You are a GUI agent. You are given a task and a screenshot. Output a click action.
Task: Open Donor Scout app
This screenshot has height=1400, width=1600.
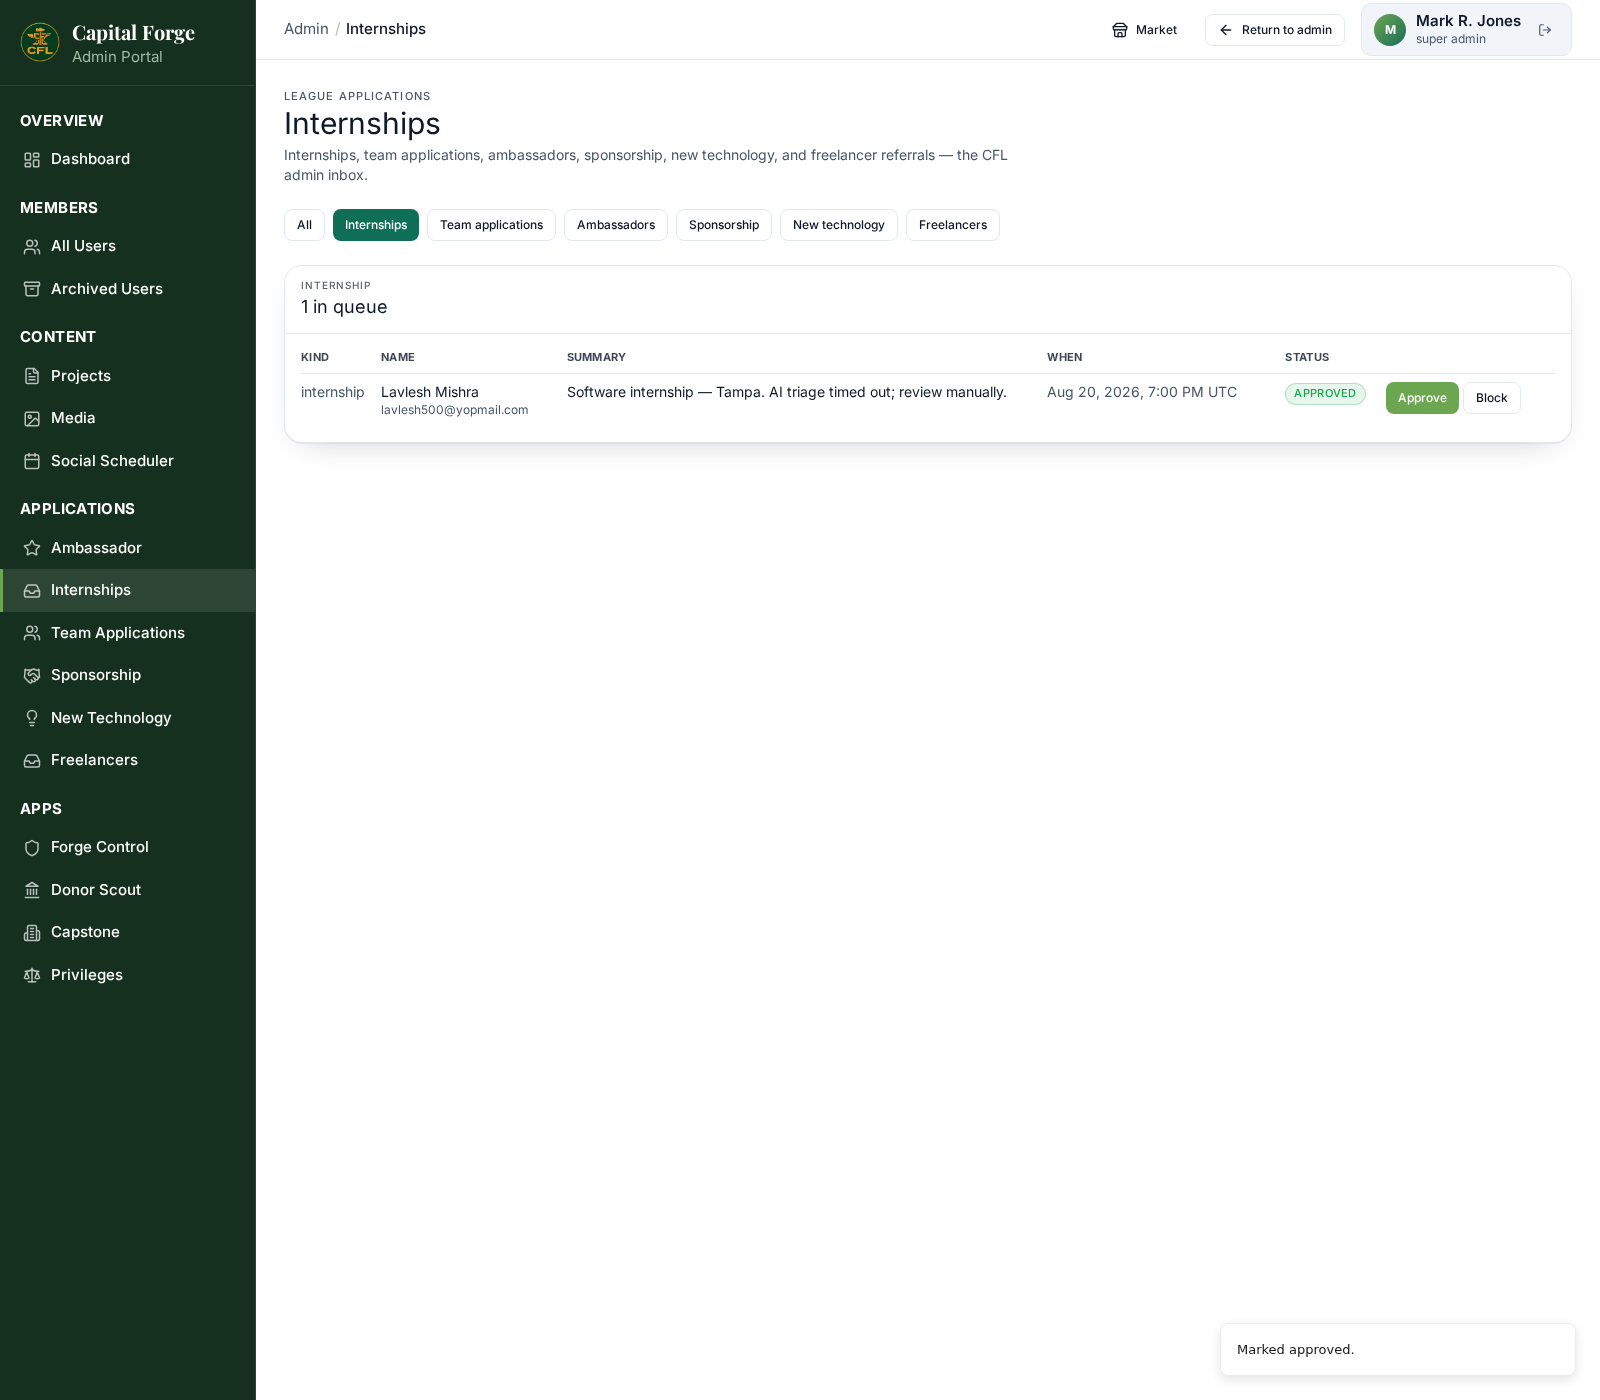pyautogui.click(x=128, y=890)
